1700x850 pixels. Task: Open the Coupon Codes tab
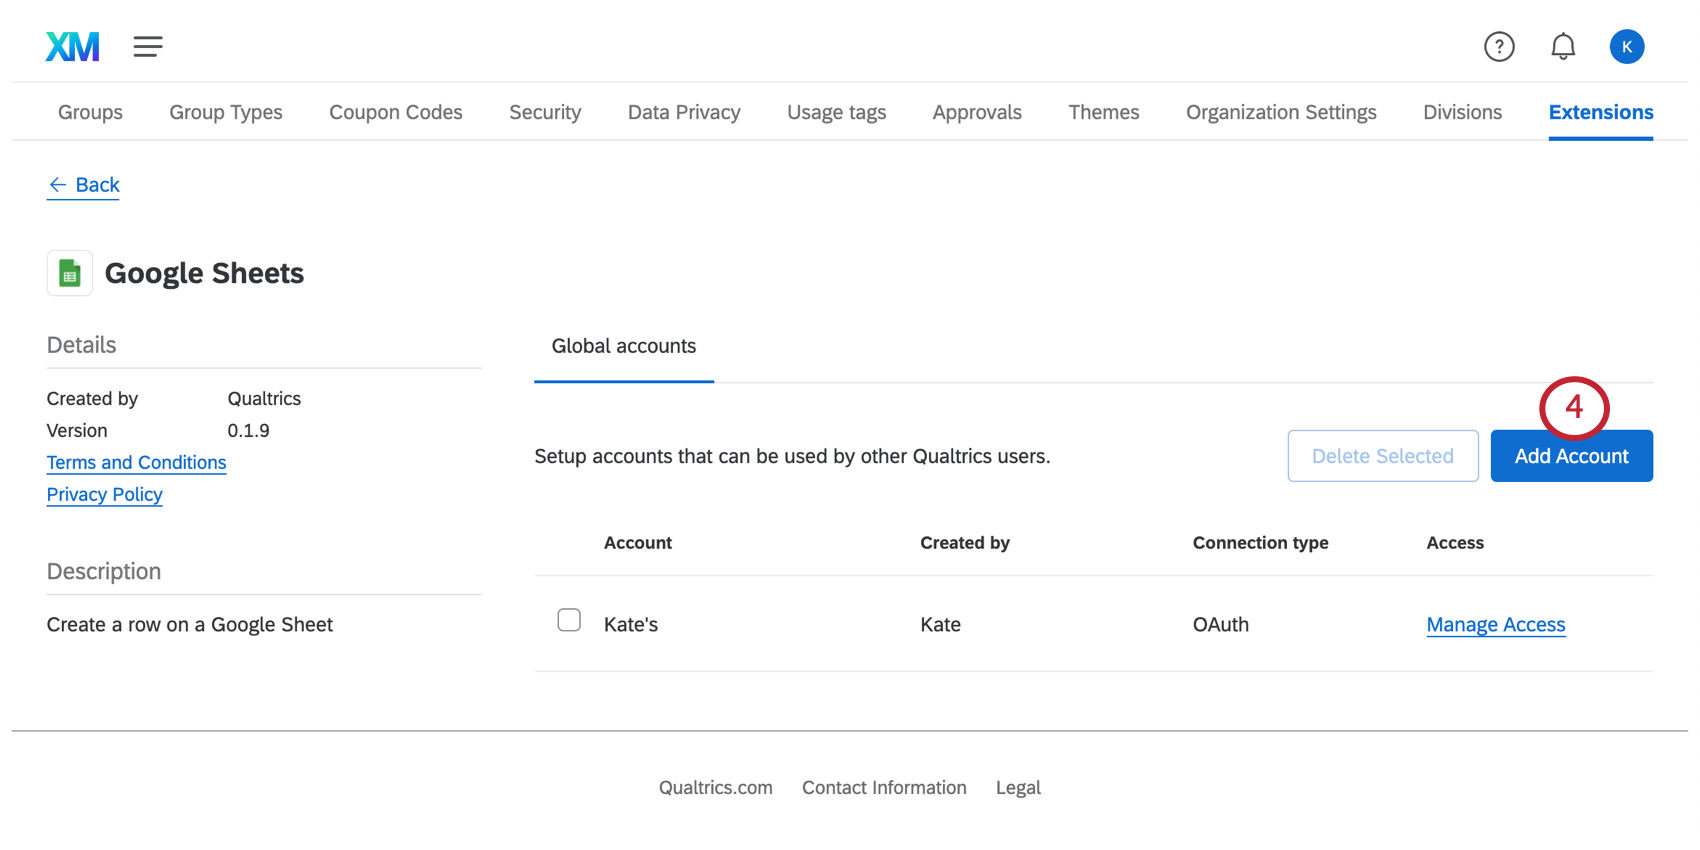coord(396,113)
